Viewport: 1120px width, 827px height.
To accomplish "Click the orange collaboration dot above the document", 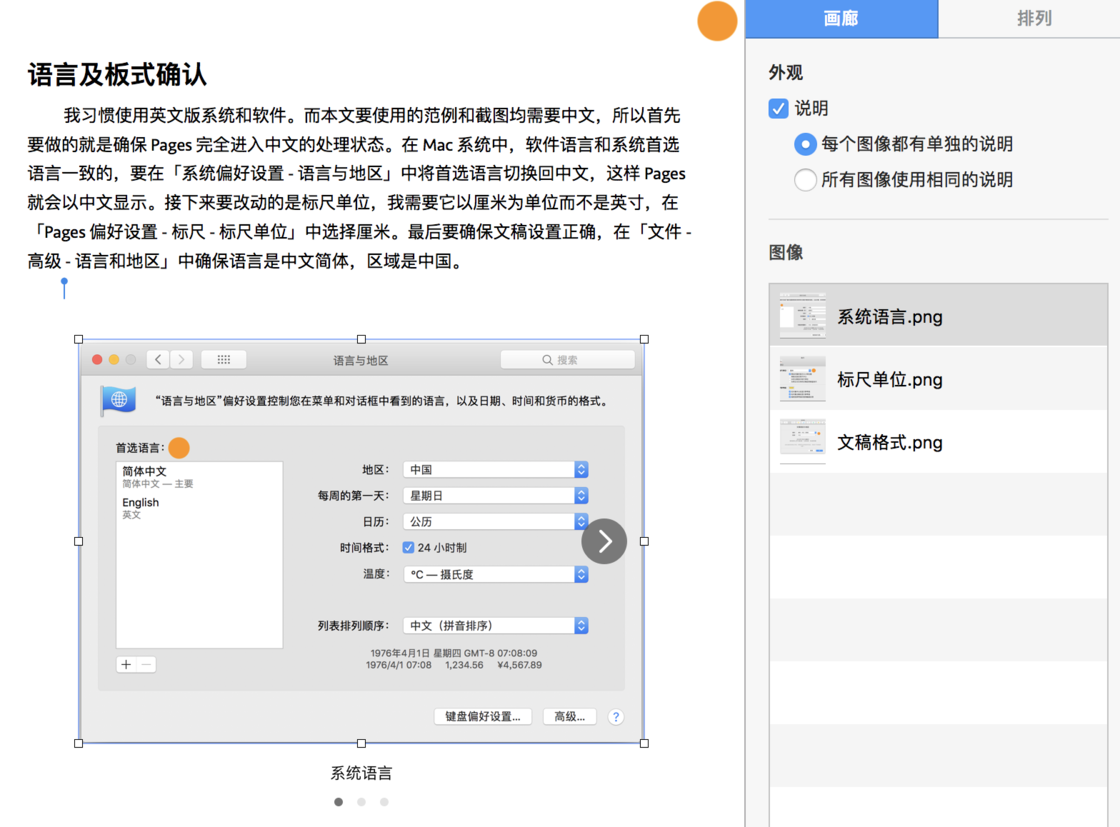I will pyautogui.click(x=717, y=20).
